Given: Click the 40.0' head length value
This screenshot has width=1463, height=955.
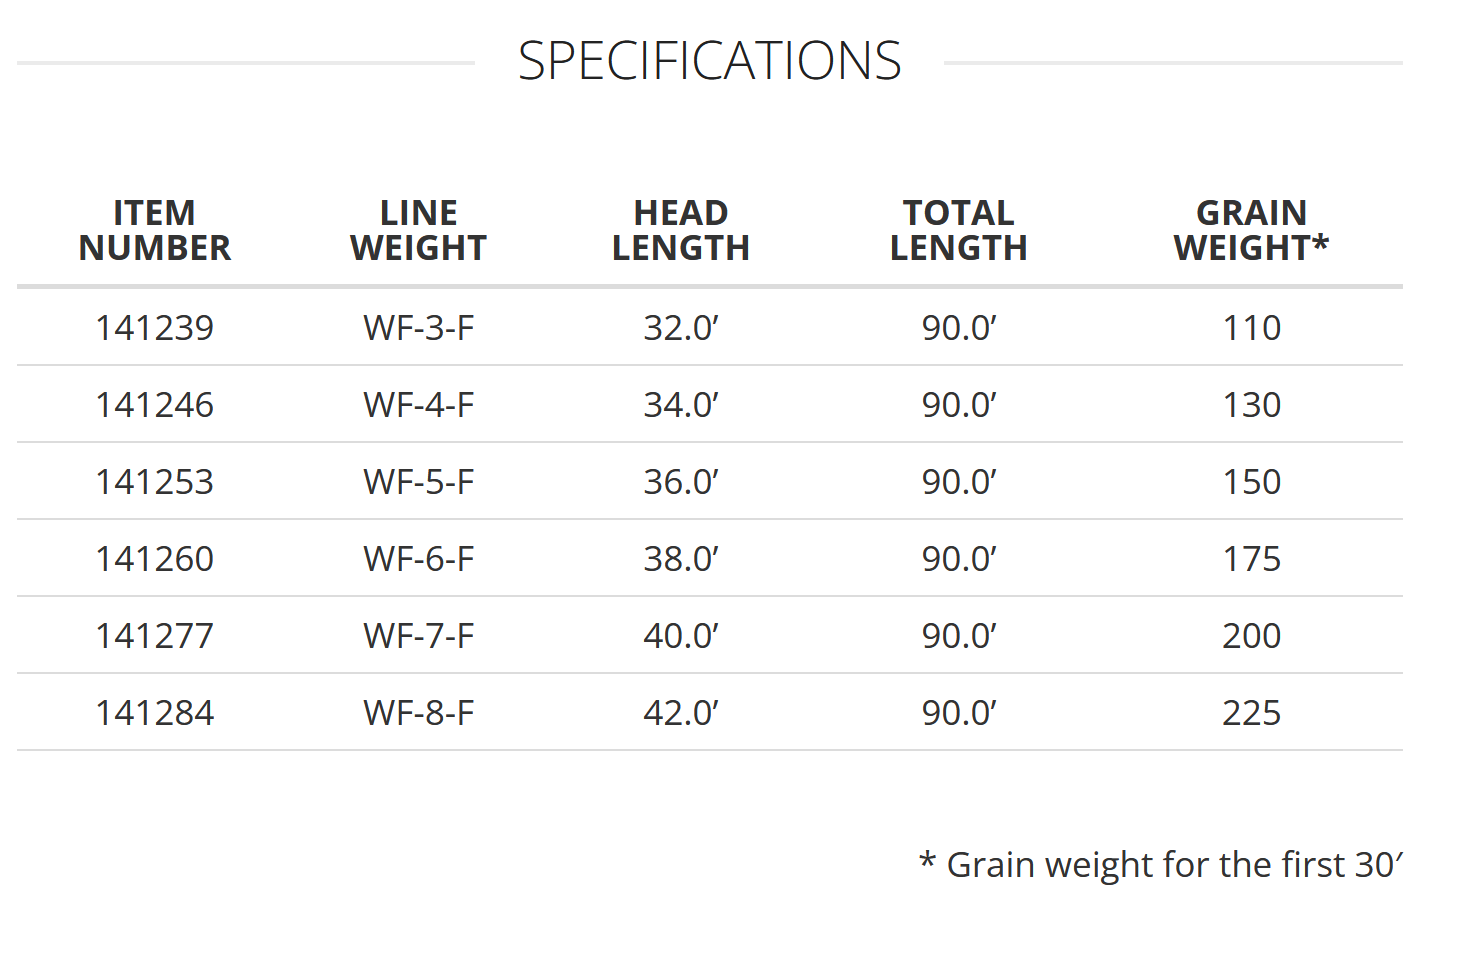Looking at the screenshot, I should tap(681, 636).
